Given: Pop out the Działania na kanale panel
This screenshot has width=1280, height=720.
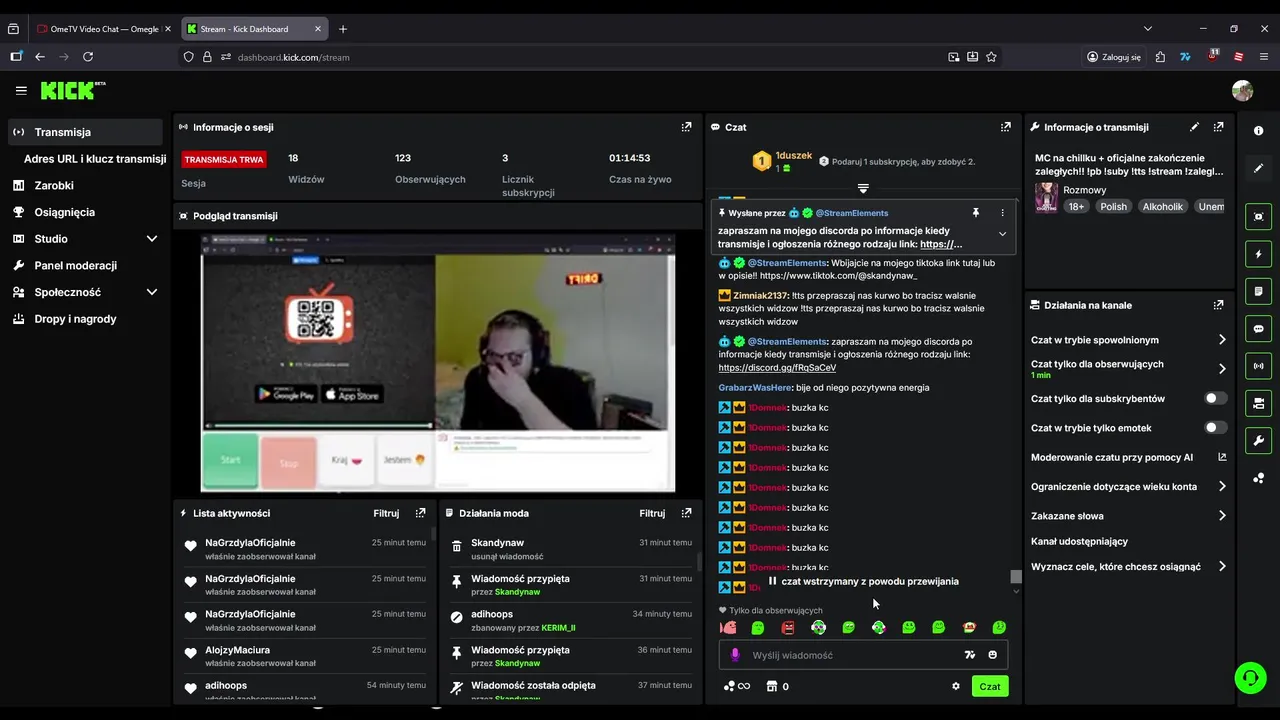Looking at the screenshot, I should point(1218,305).
